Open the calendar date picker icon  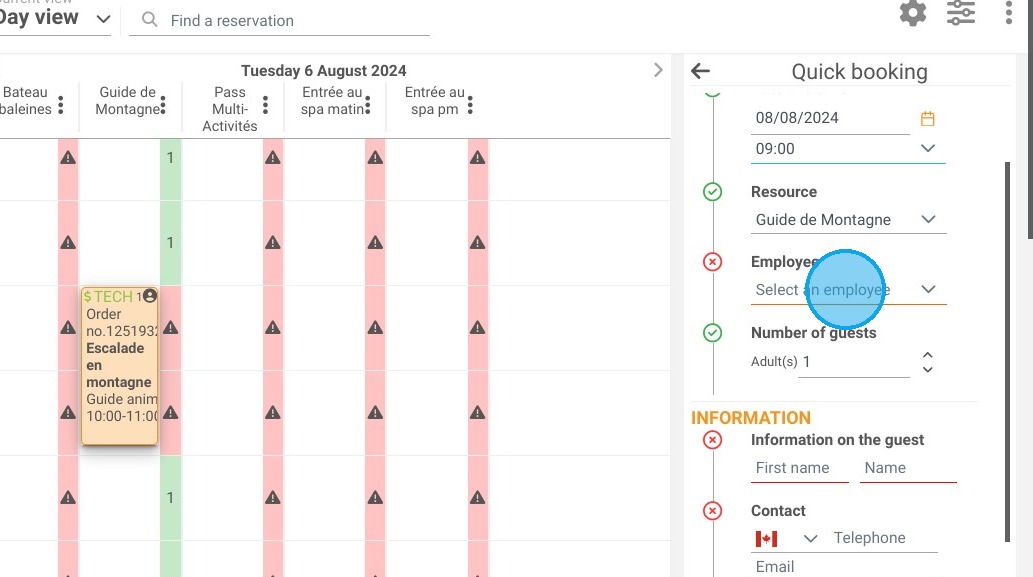point(928,119)
